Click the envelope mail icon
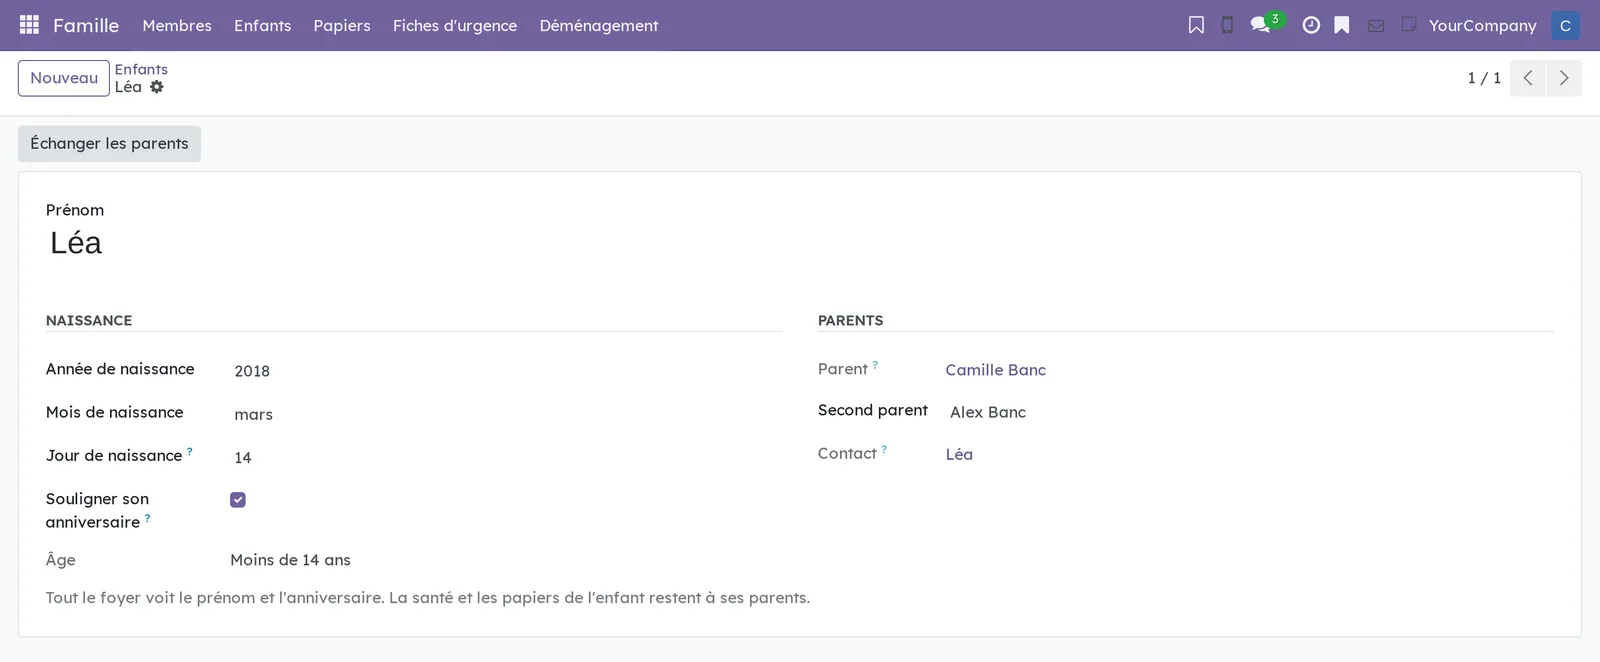 click(1376, 26)
